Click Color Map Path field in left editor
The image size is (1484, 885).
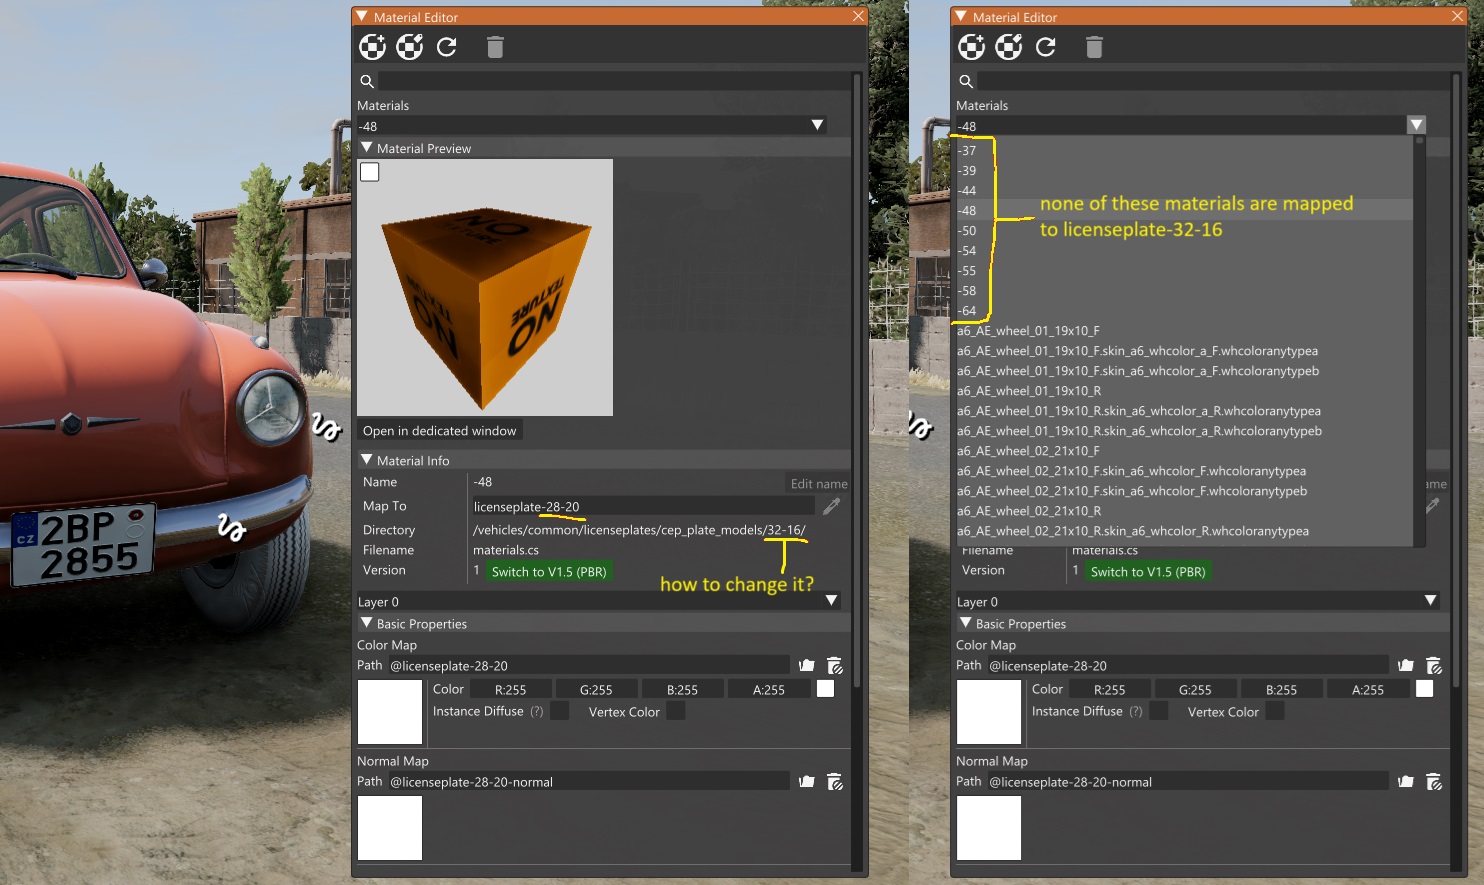point(588,666)
